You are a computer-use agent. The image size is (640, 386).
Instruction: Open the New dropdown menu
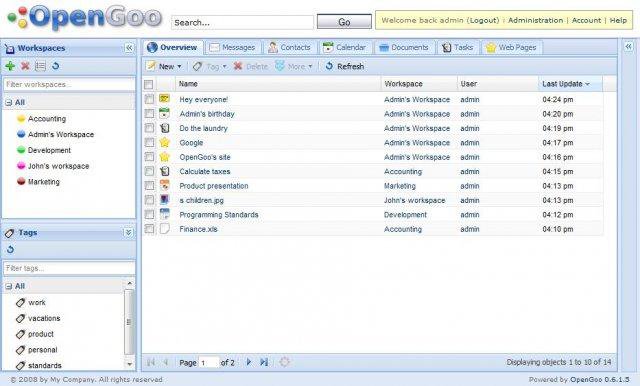[164, 66]
